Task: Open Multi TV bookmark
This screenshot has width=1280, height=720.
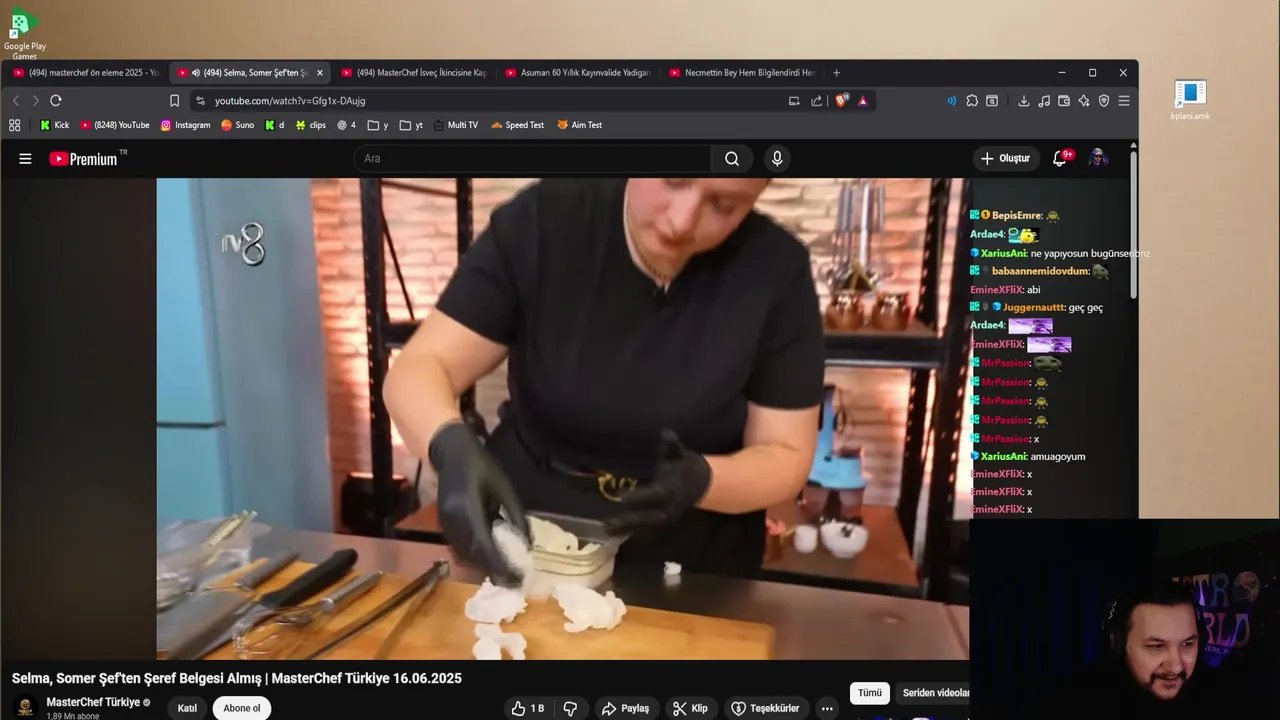Action: pyautogui.click(x=455, y=125)
